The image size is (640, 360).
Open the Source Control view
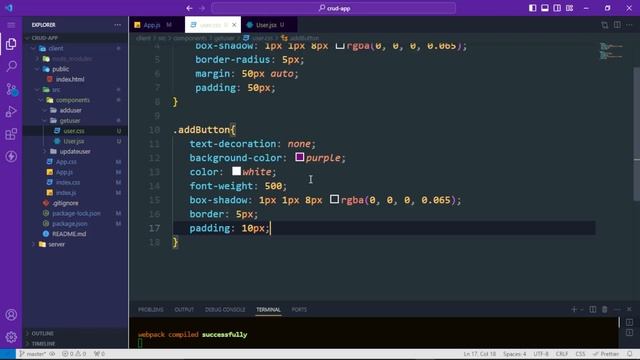(x=11, y=89)
